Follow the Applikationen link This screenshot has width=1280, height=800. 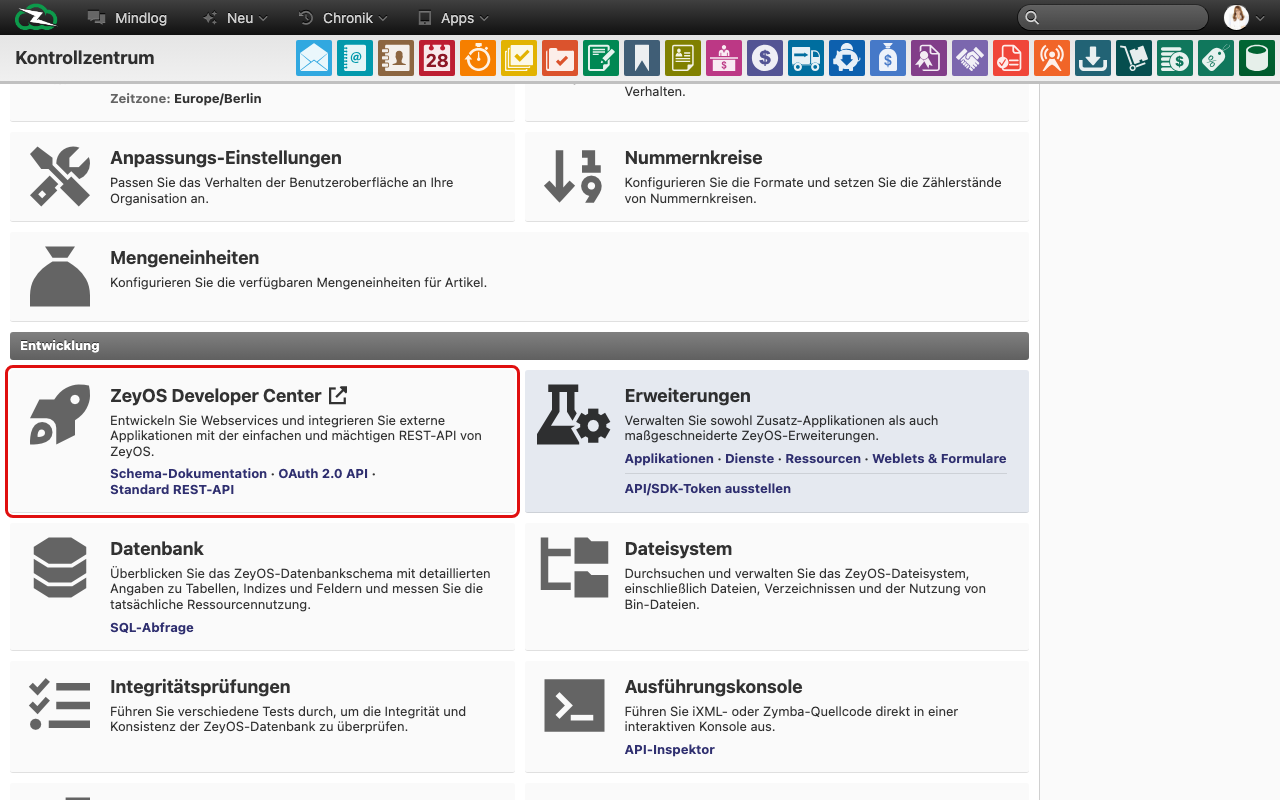pos(669,459)
